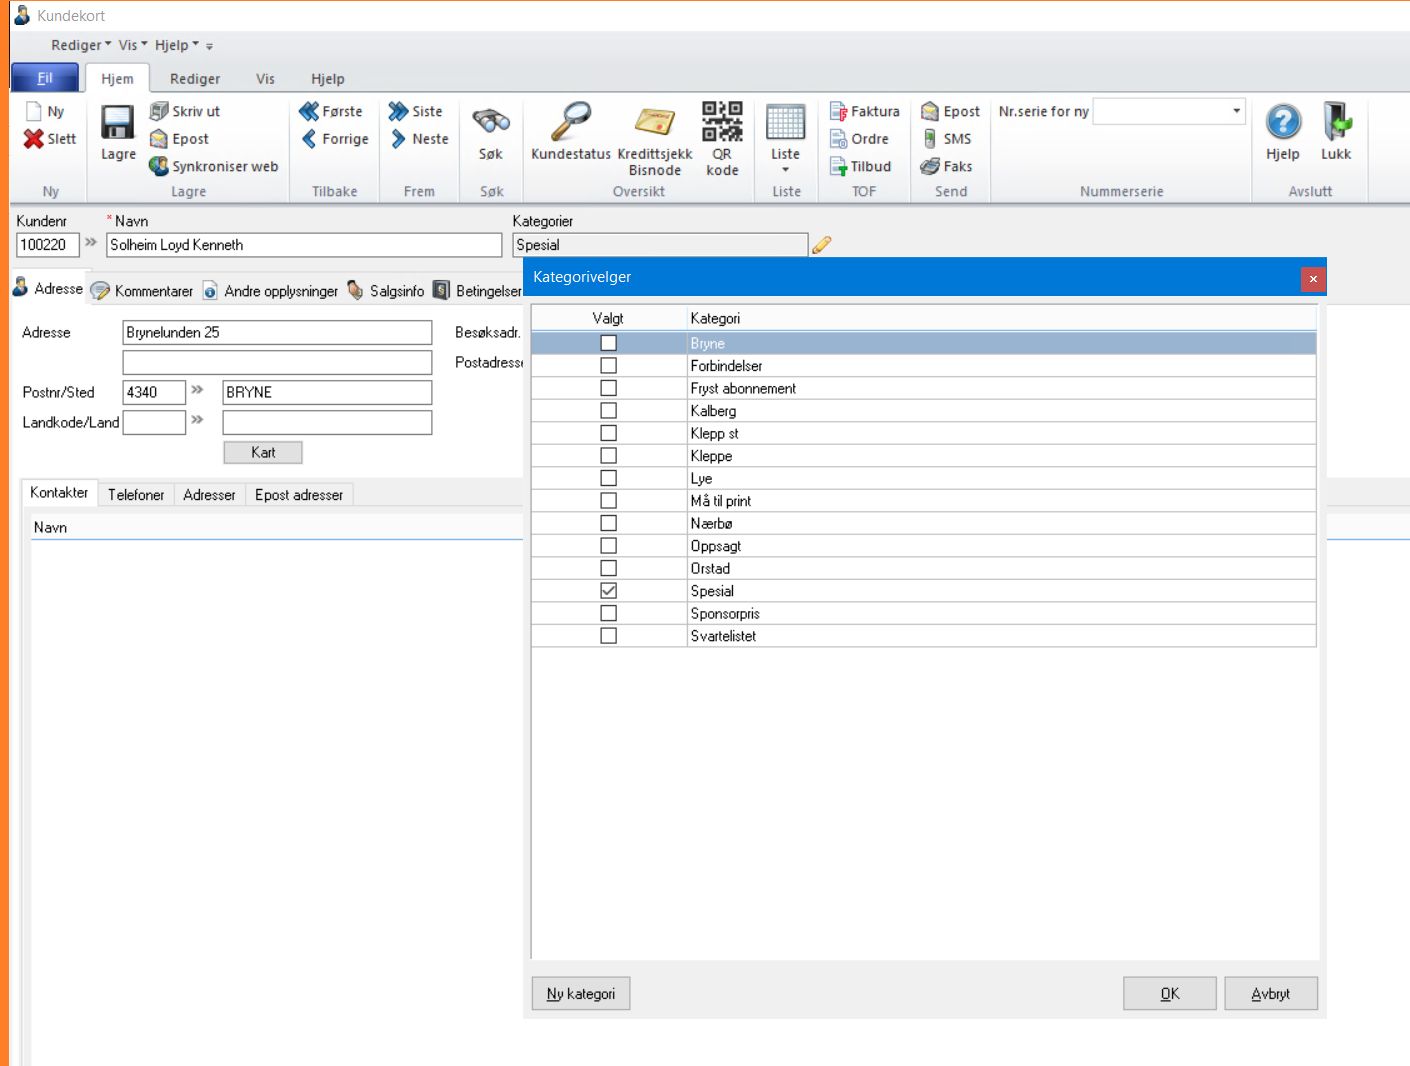Click Synkroniser web icon
The image size is (1410, 1066).
(x=159, y=166)
